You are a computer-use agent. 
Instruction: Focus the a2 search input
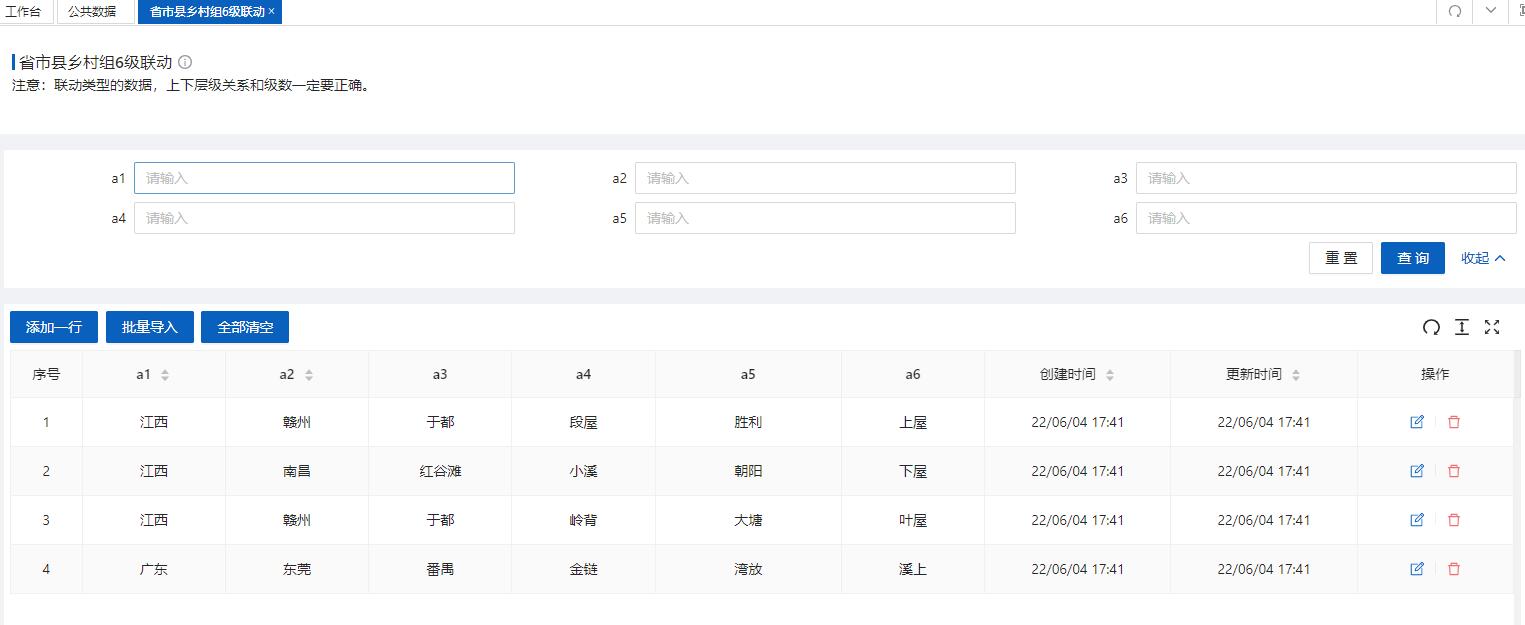pos(825,178)
